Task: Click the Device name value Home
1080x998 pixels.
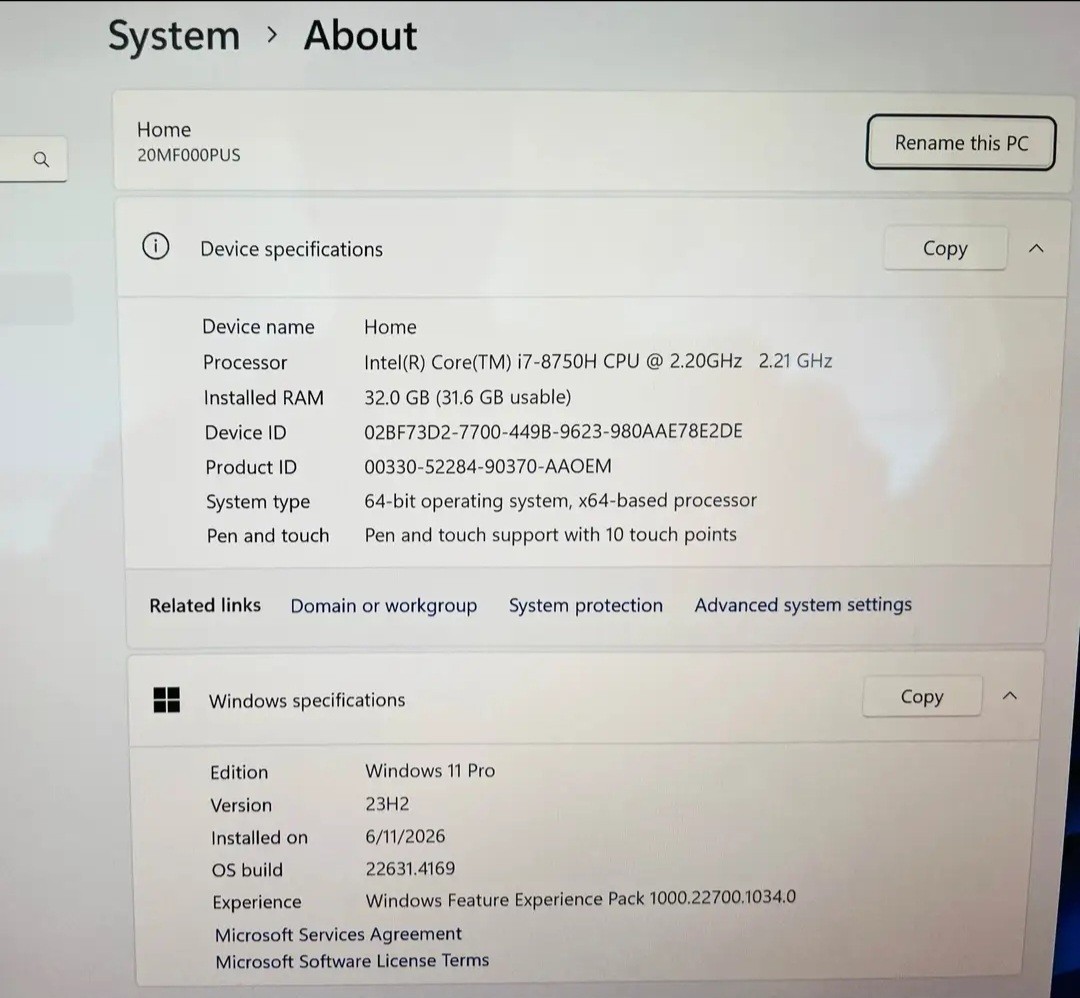Action: click(x=390, y=326)
